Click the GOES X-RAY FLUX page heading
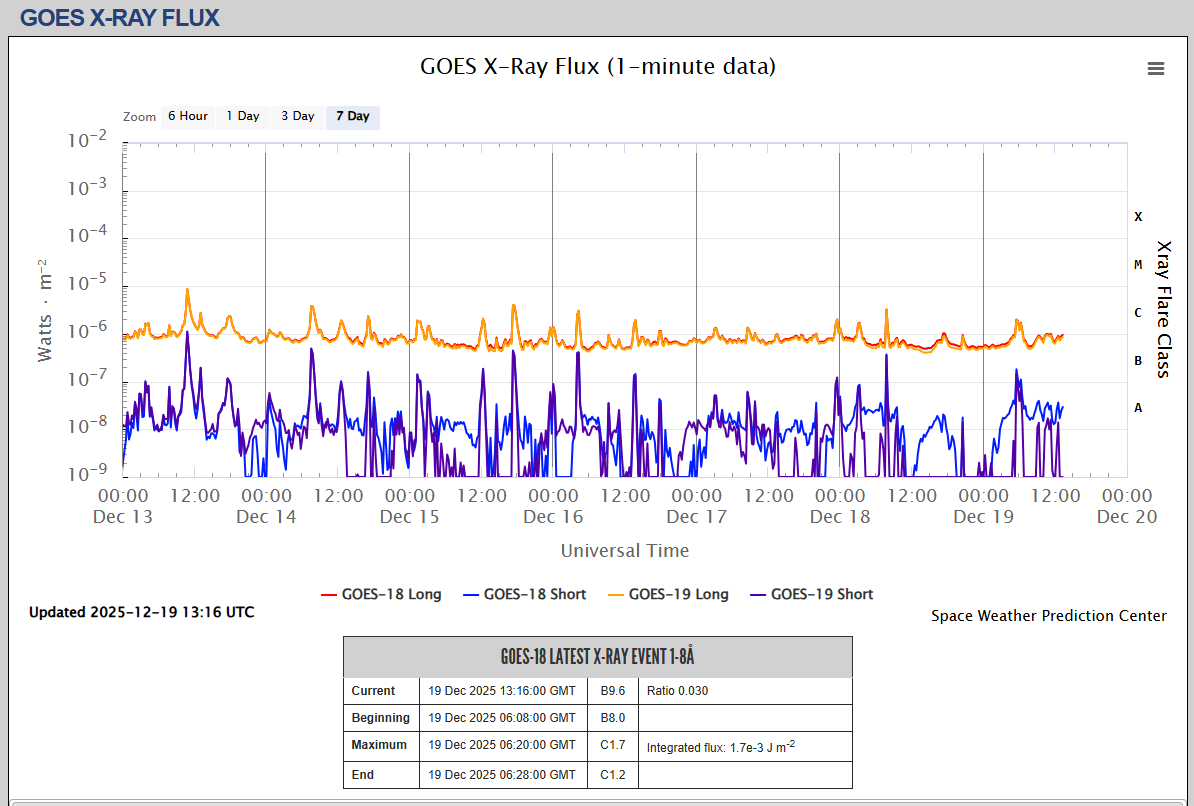 click(x=120, y=17)
